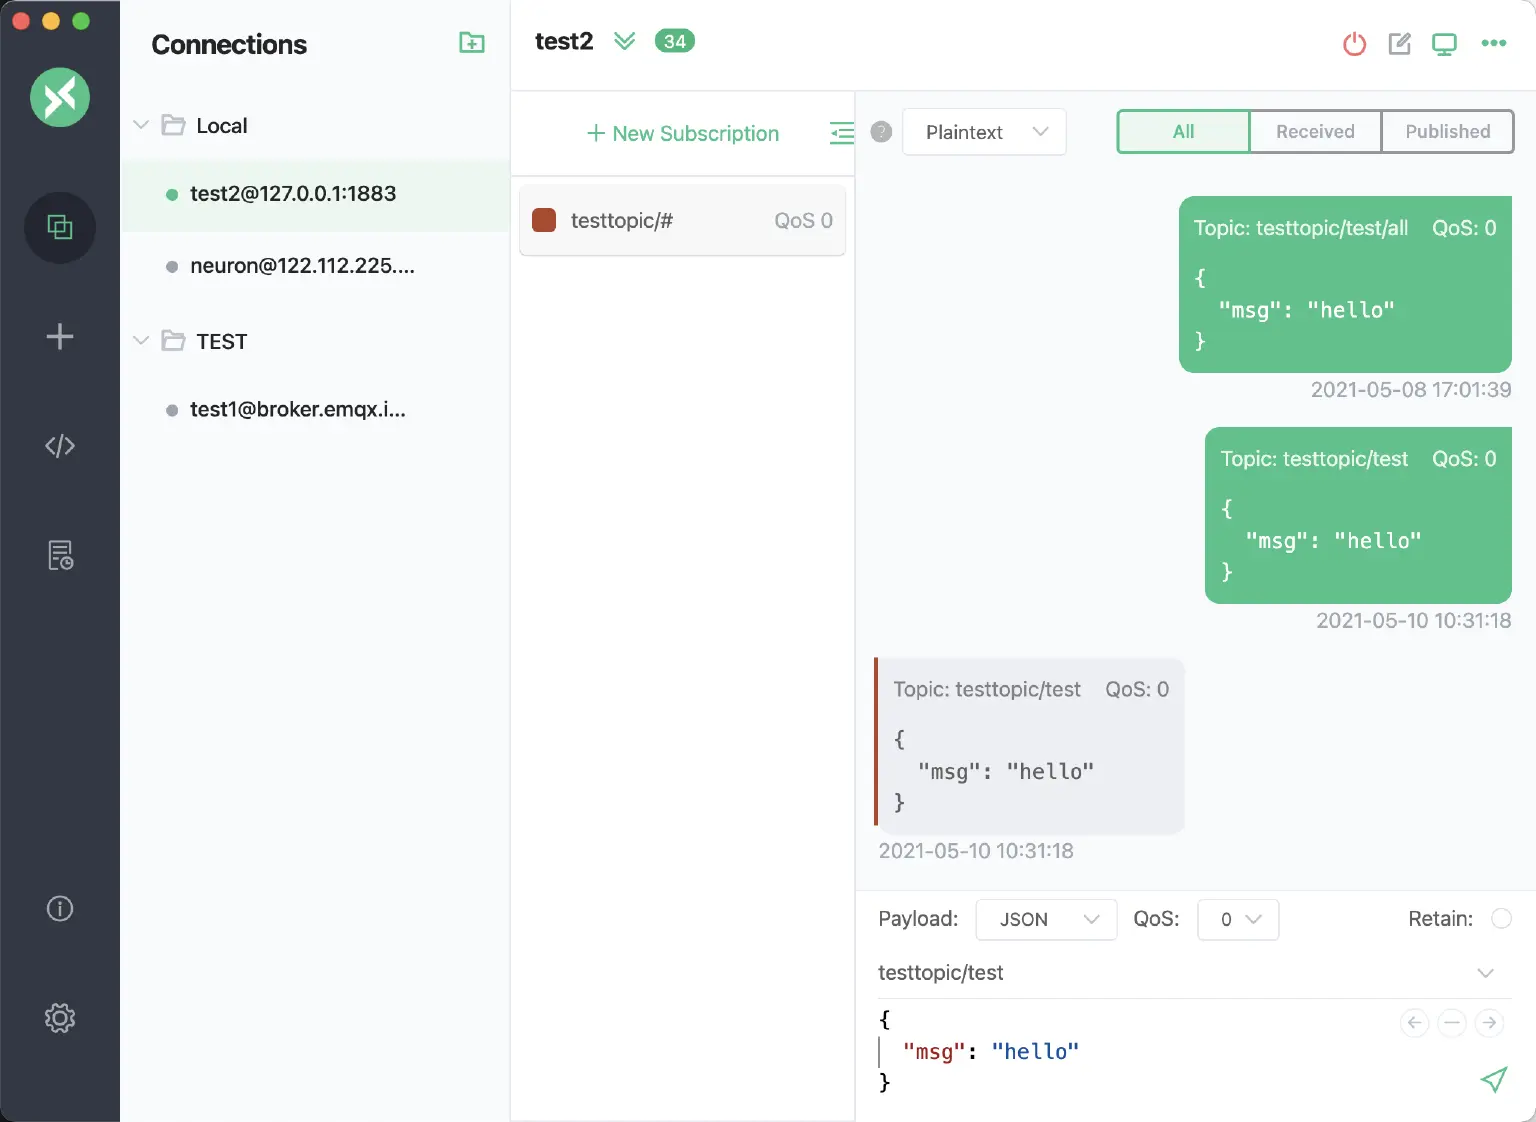Open the JSON payload type dropdown
This screenshot has width=1536, height=1122.
(x=1046, y=919)
